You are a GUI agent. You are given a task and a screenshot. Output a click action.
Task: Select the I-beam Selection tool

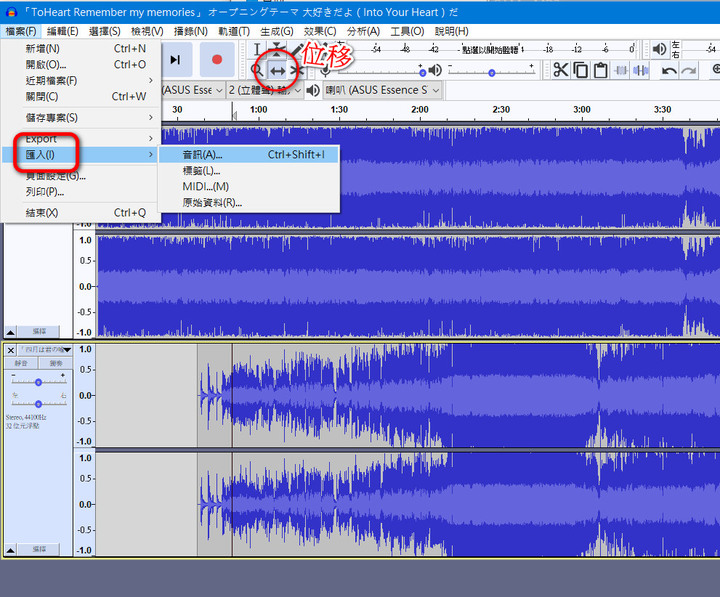click(x=257, y=50)
